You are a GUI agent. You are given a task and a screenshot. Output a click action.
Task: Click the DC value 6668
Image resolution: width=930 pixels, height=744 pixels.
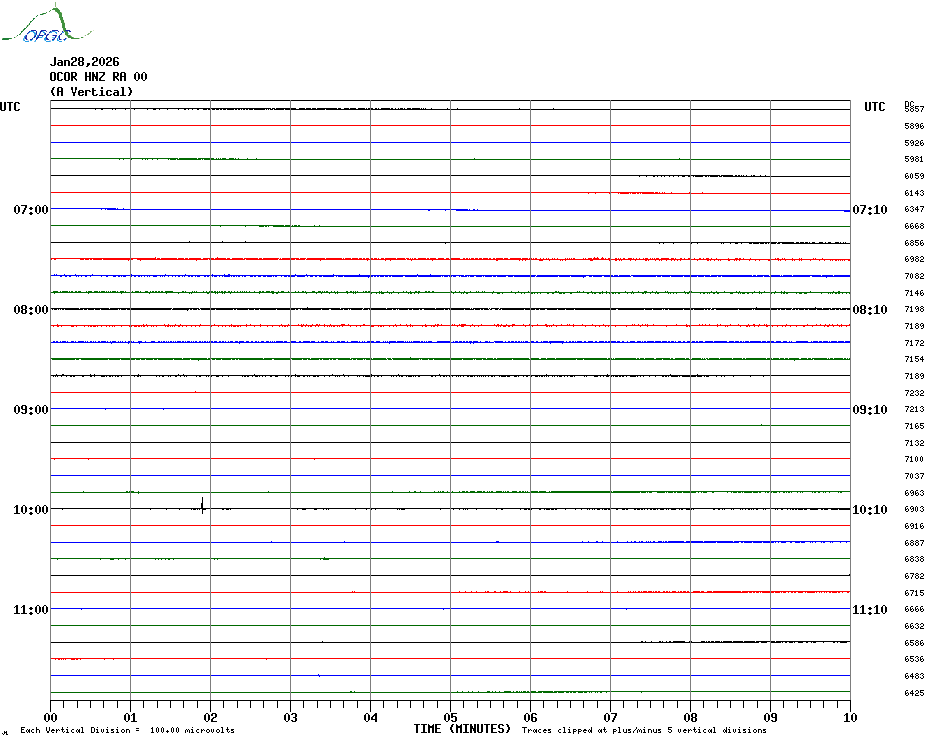point(914,226)
